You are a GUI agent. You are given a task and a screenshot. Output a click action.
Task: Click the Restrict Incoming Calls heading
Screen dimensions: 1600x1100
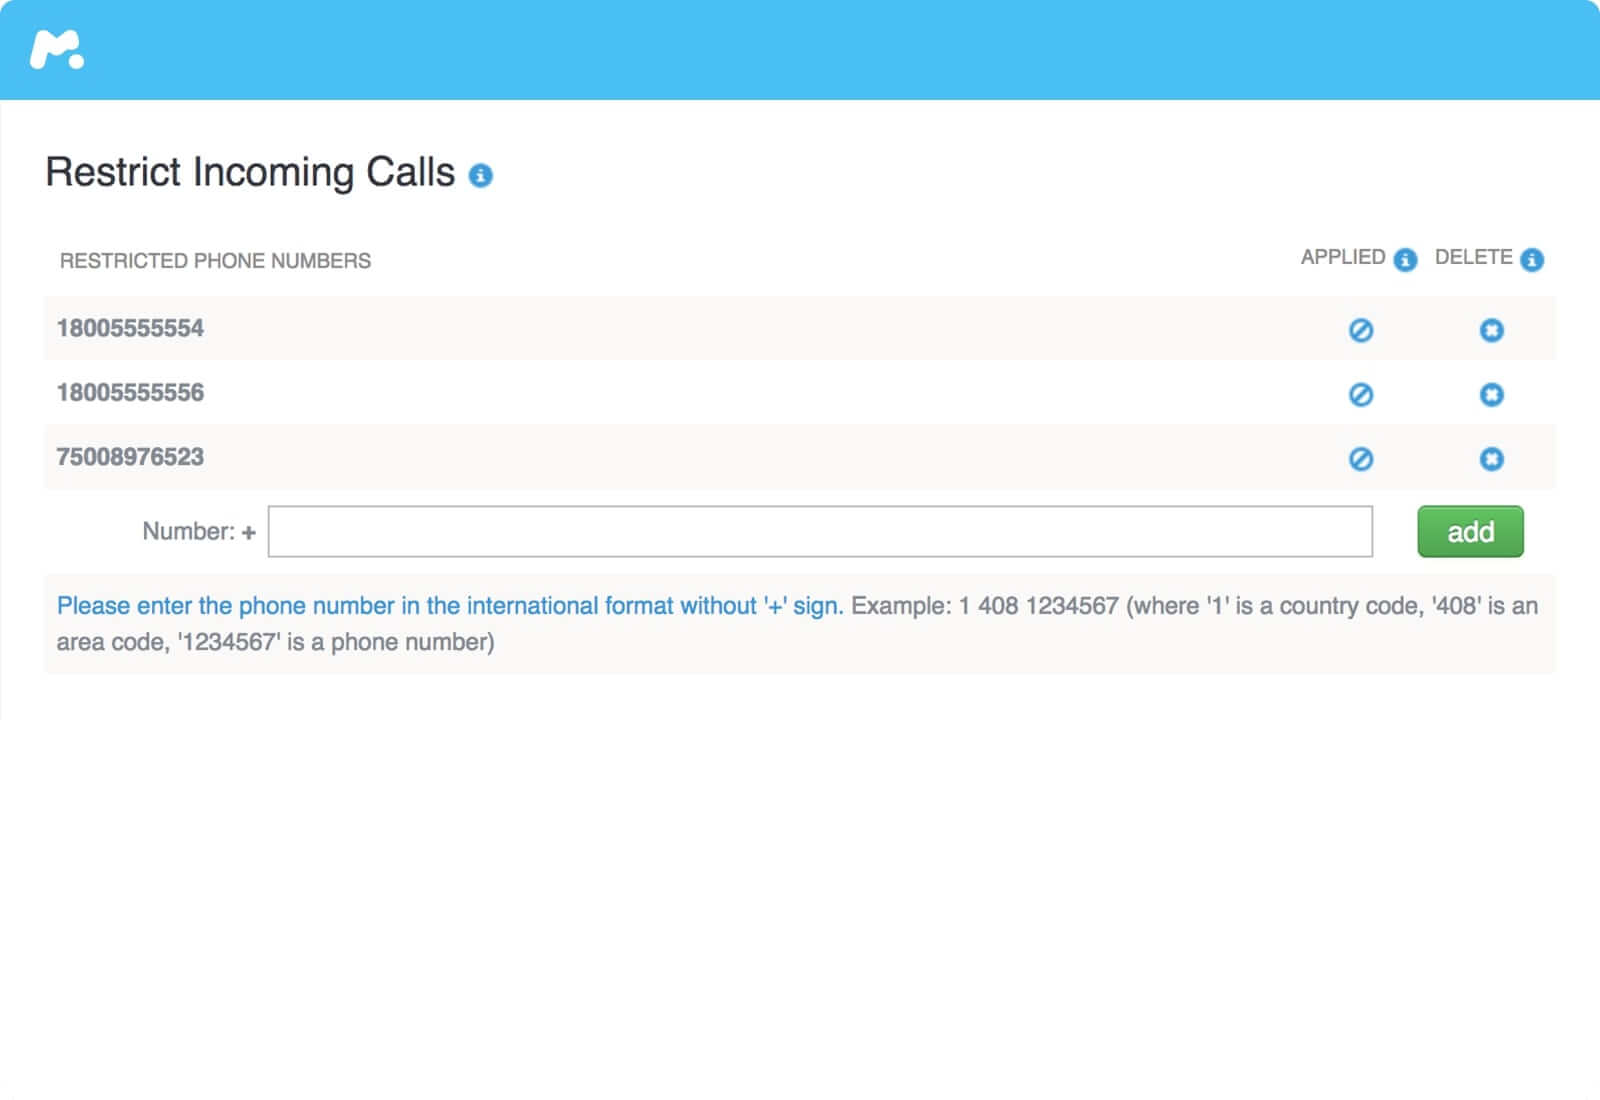pyautogui.click(x=250, y=173)
